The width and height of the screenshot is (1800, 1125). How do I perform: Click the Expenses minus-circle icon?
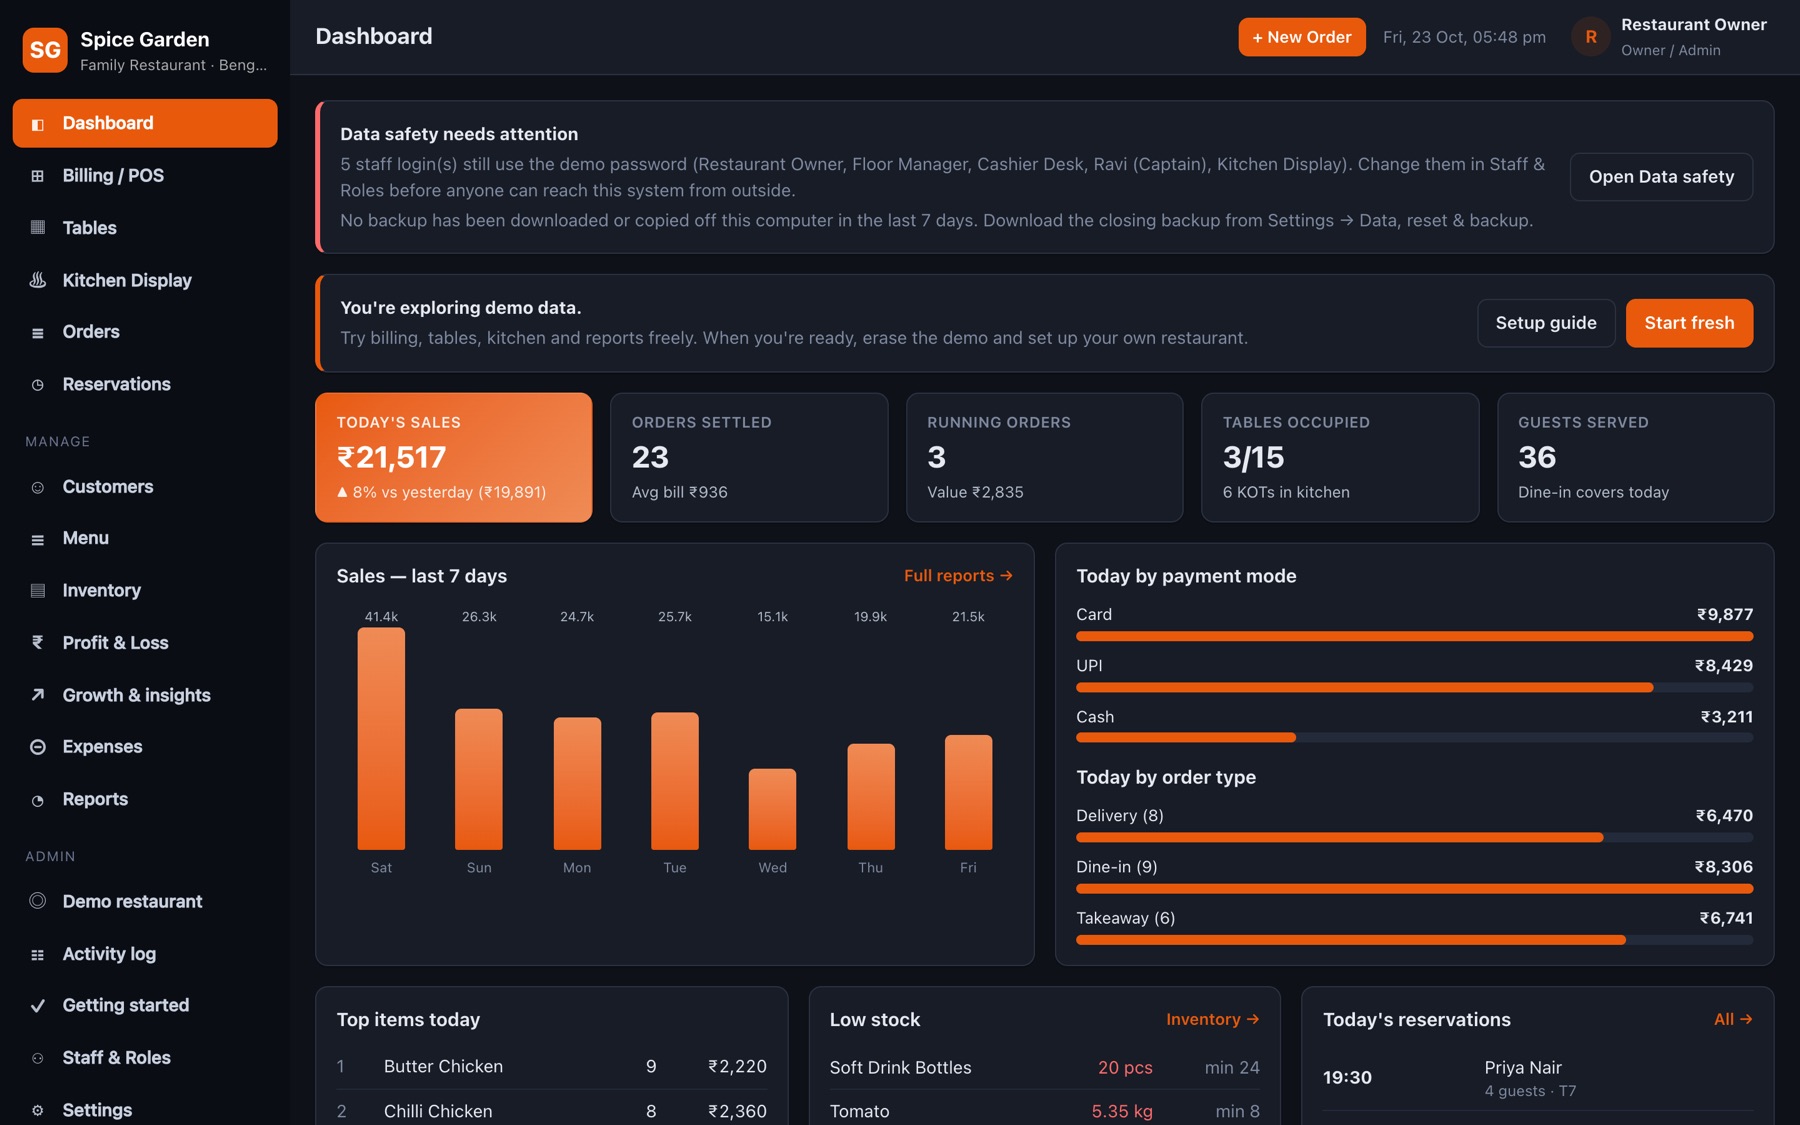38,747
